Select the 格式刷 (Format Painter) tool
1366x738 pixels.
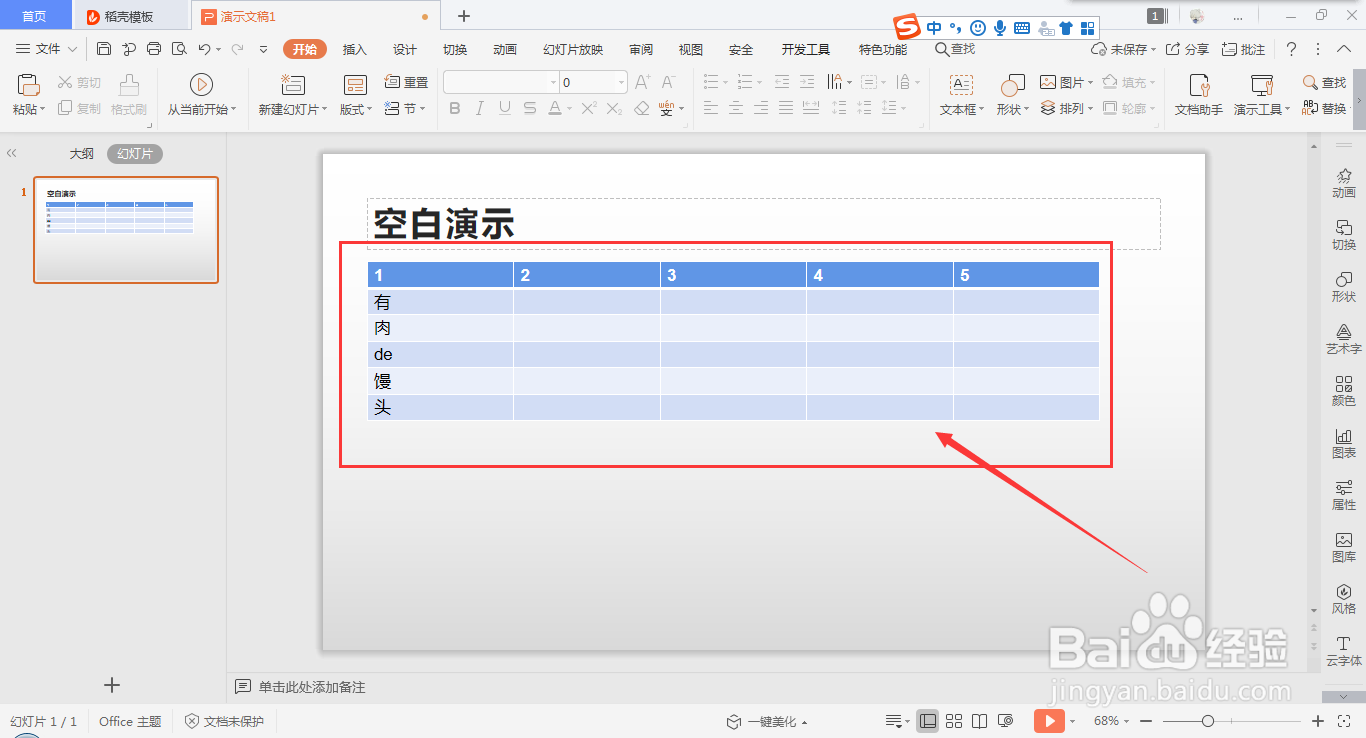(128, 95)
